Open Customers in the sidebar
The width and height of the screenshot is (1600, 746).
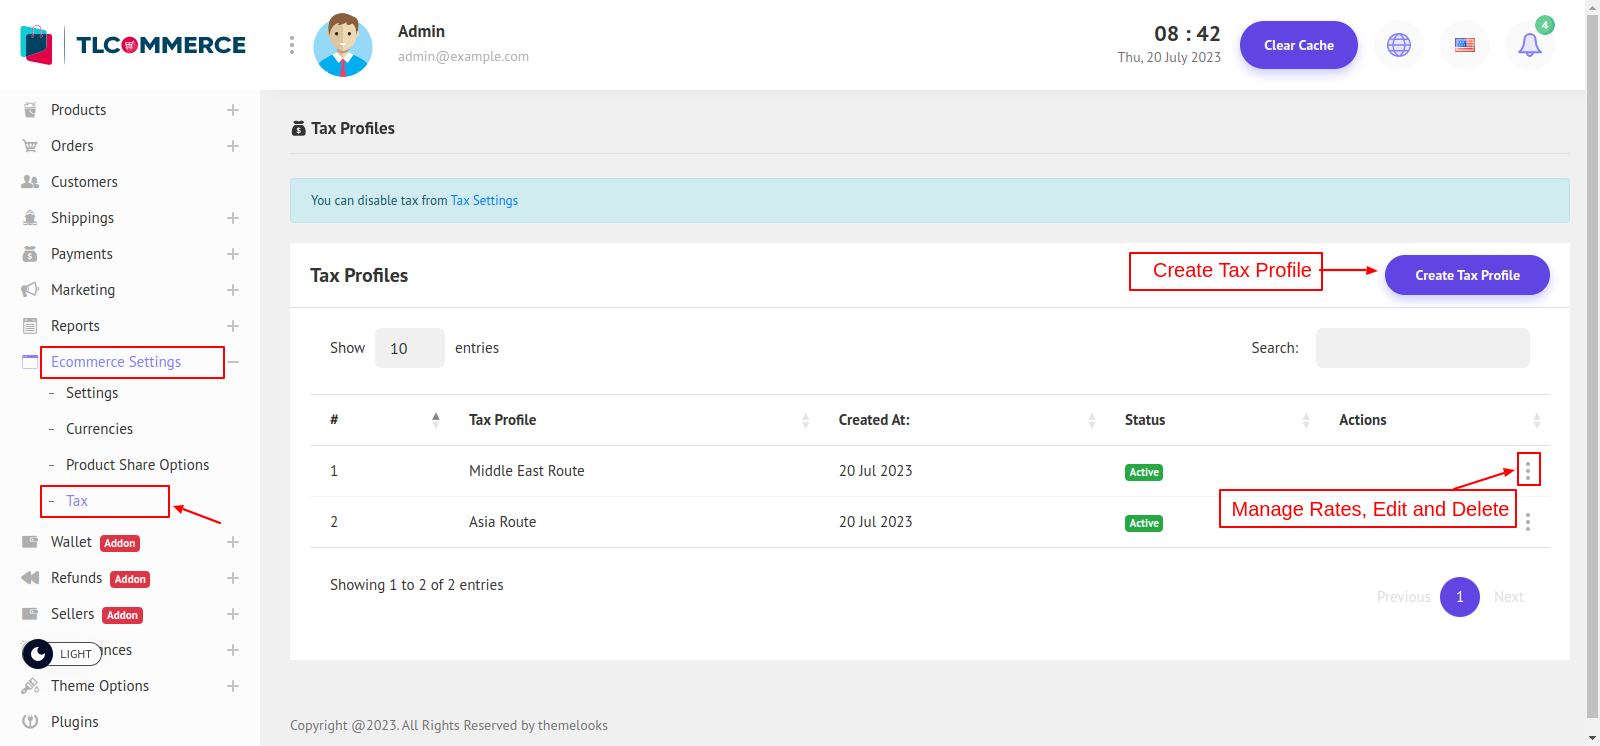[84, 182]
